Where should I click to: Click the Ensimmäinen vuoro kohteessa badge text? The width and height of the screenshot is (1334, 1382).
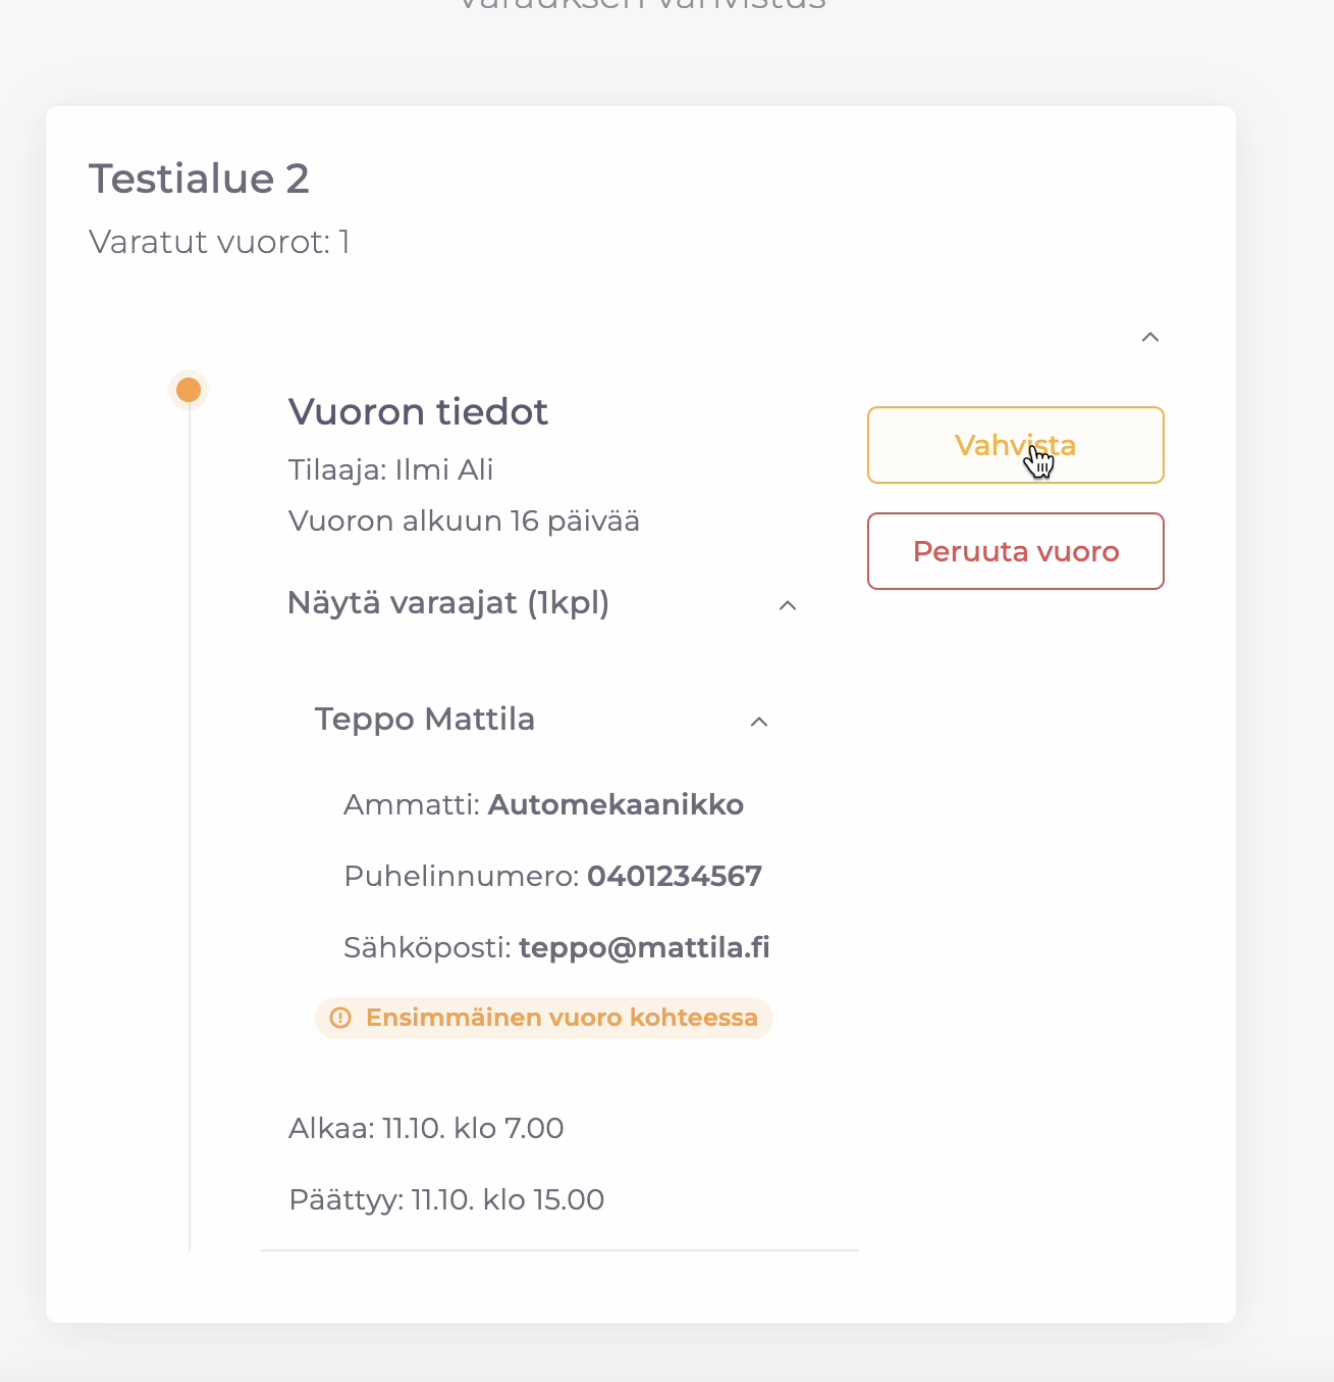[561, 1018]
